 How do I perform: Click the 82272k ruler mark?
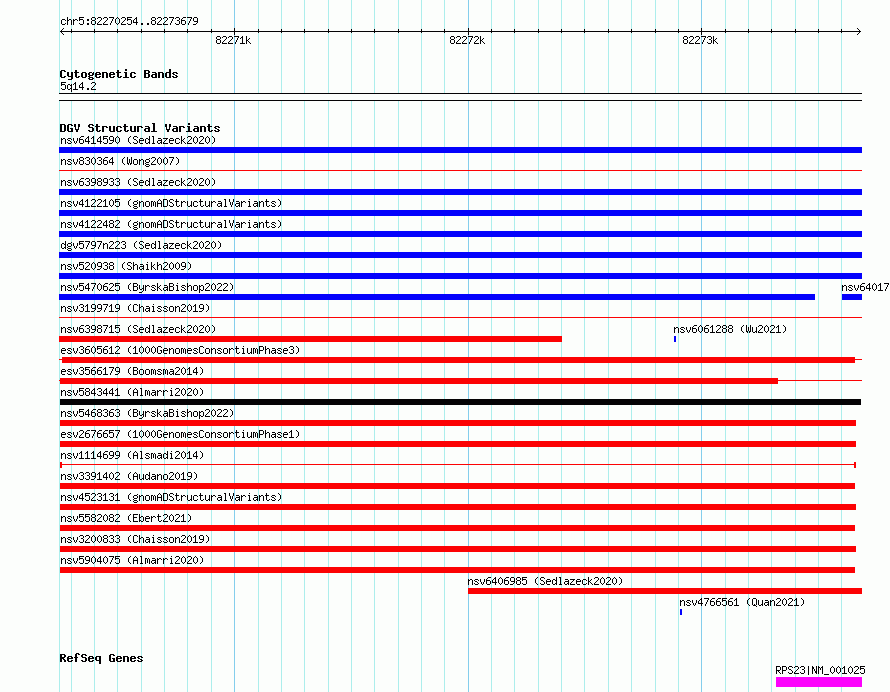pos(467,40)
